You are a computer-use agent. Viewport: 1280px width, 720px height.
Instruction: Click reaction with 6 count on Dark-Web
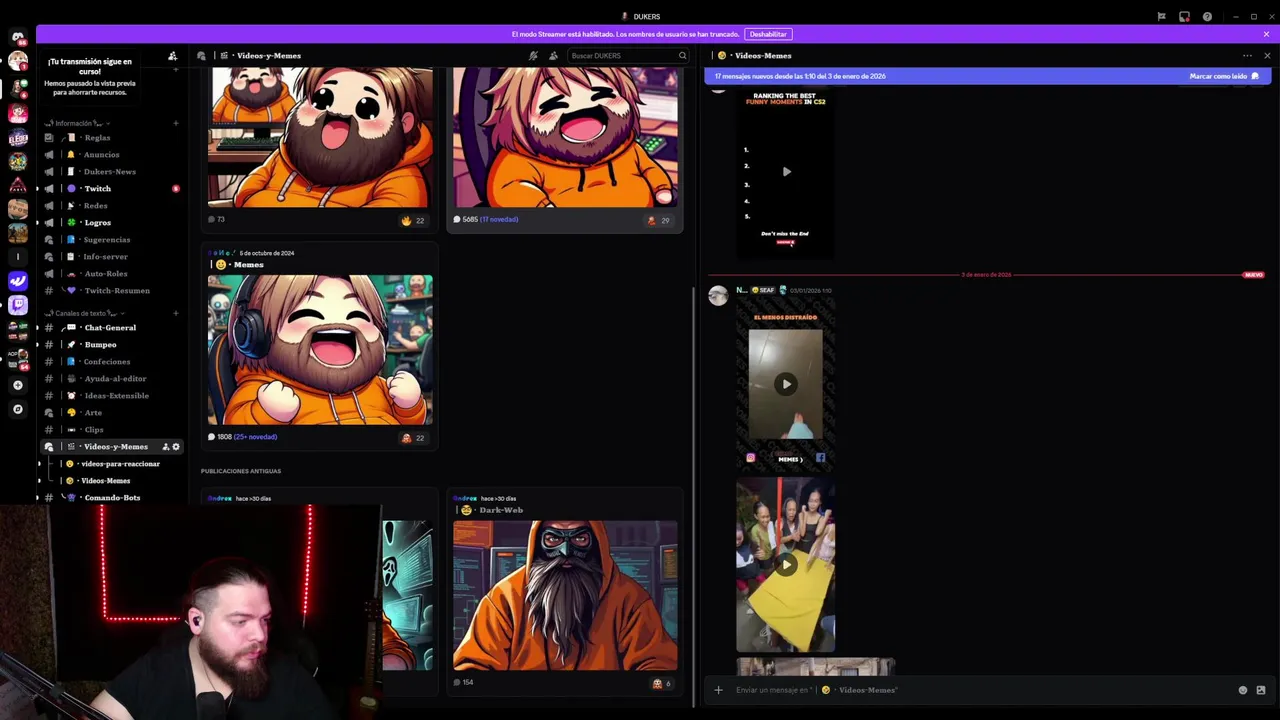[x=662, y=684]
